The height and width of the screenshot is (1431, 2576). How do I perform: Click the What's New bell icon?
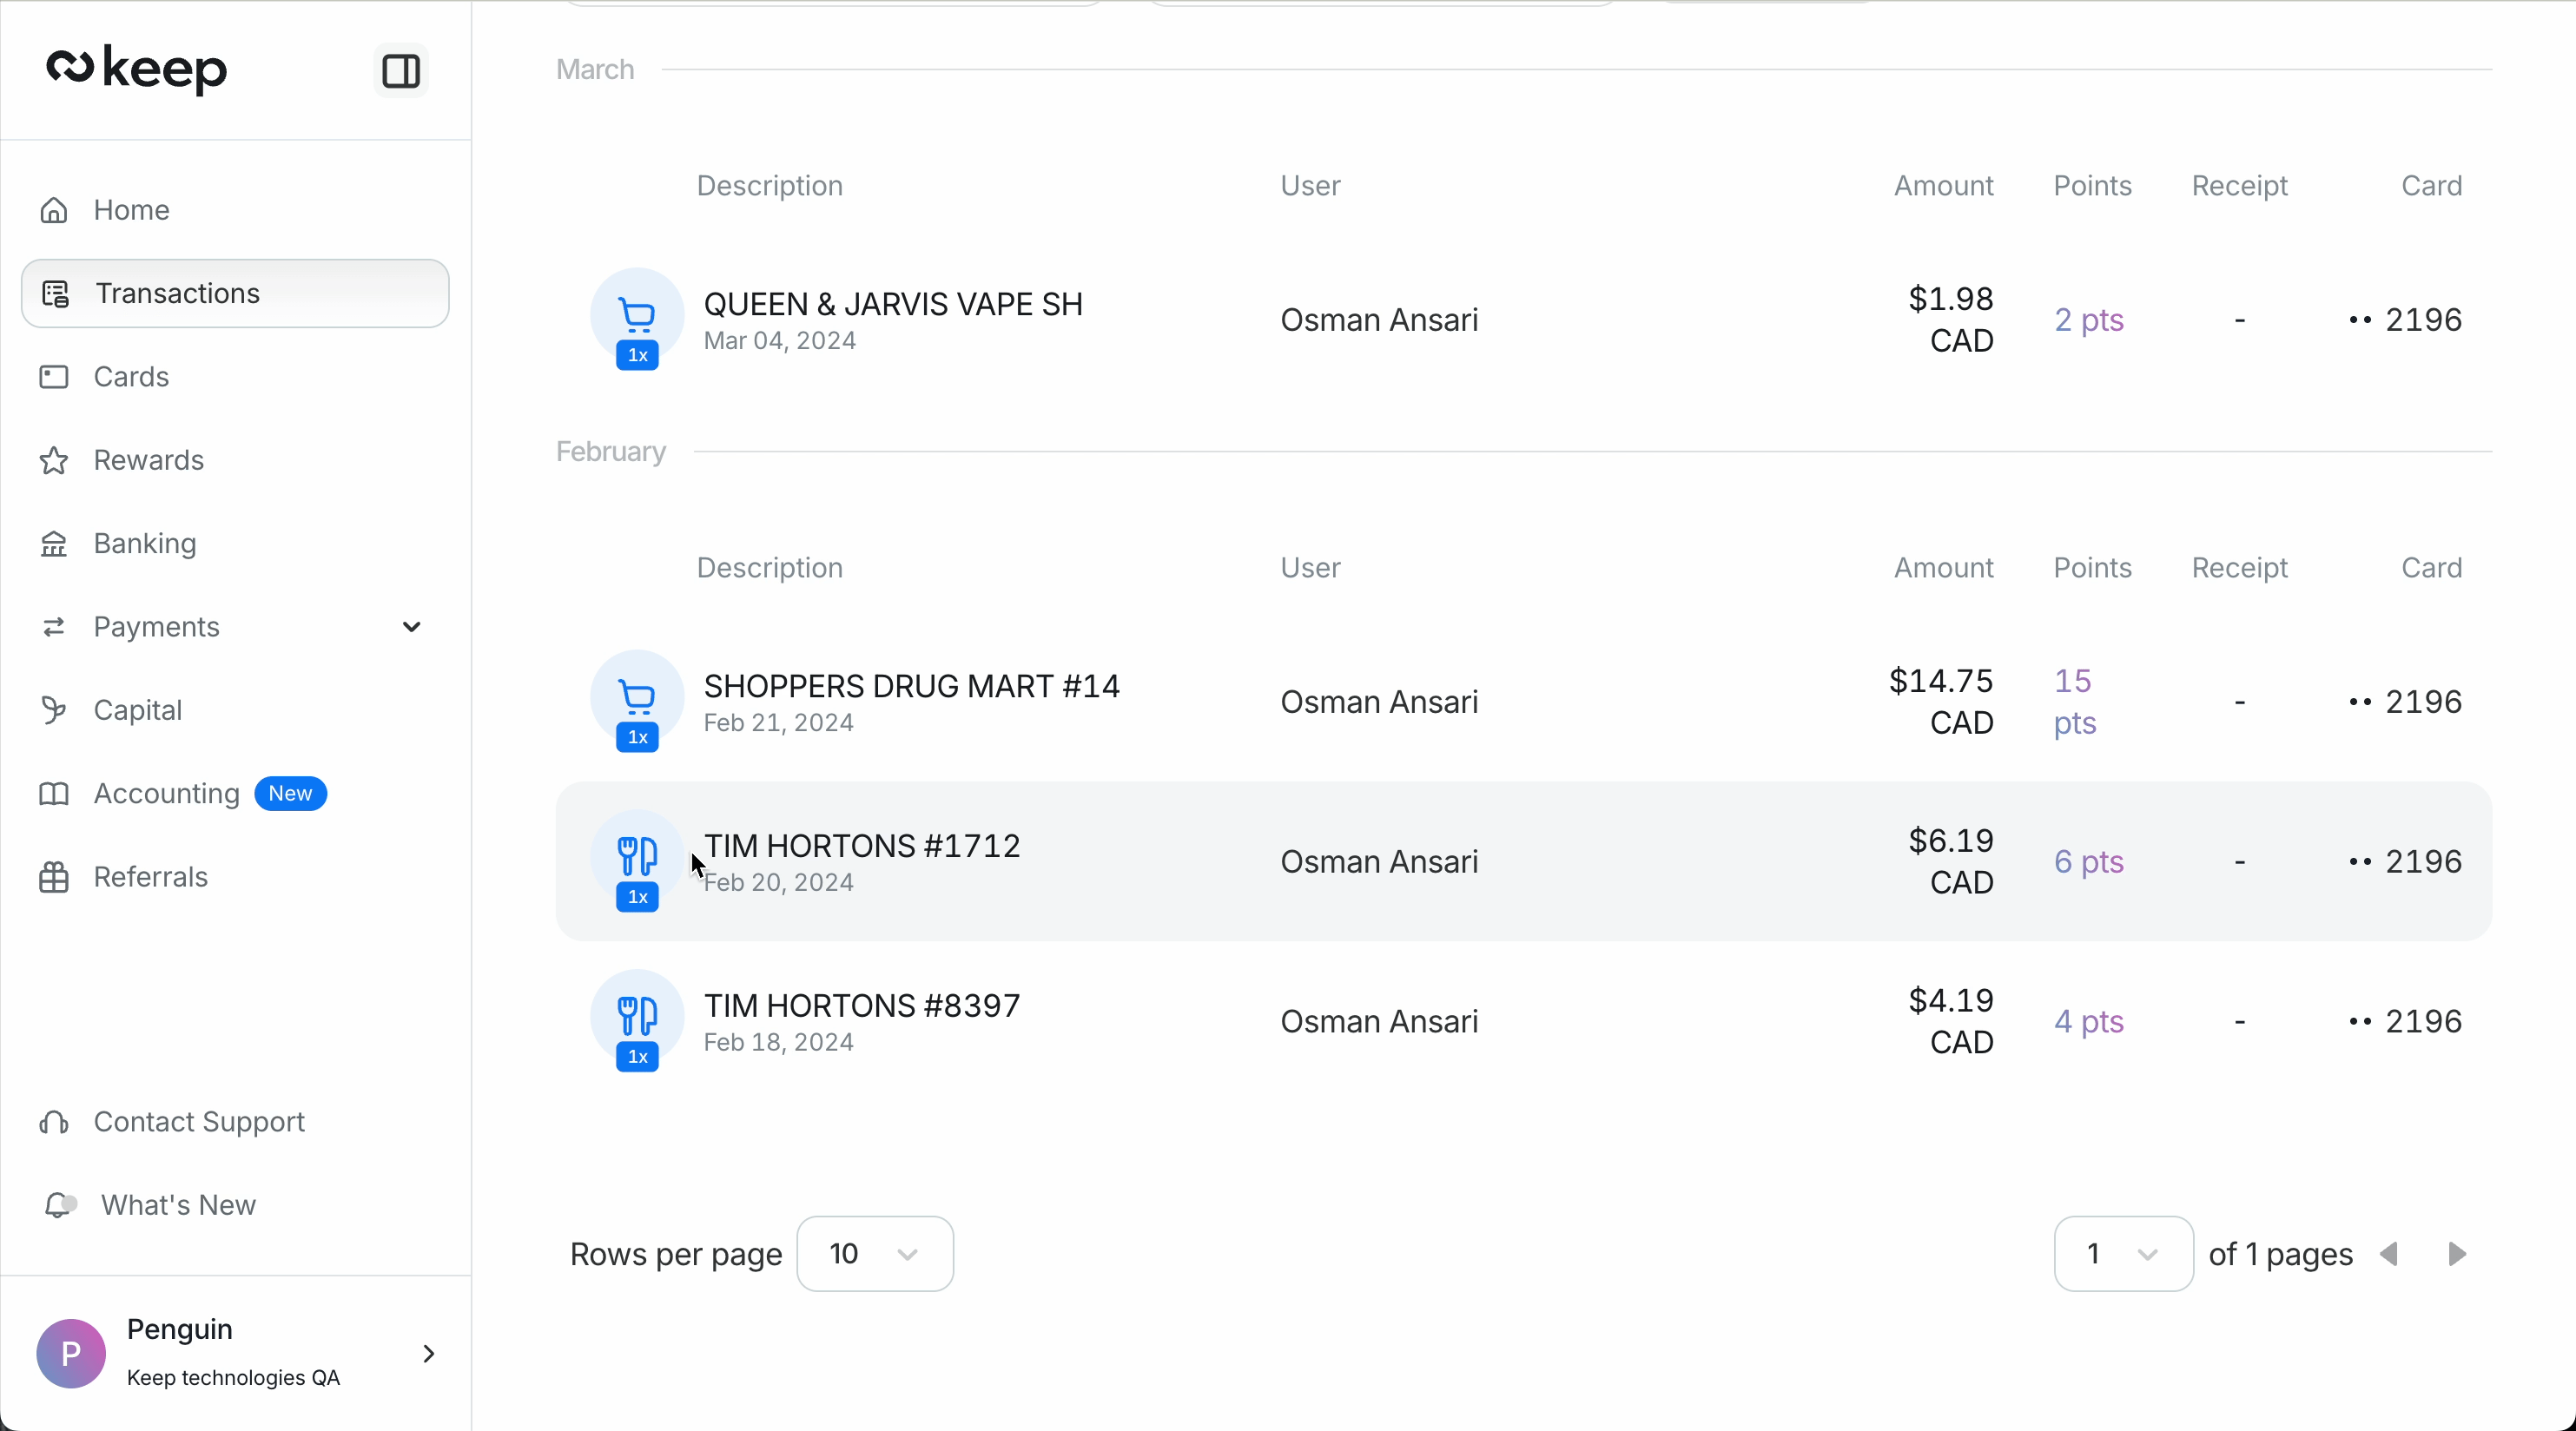click(x=60, y=1205)
